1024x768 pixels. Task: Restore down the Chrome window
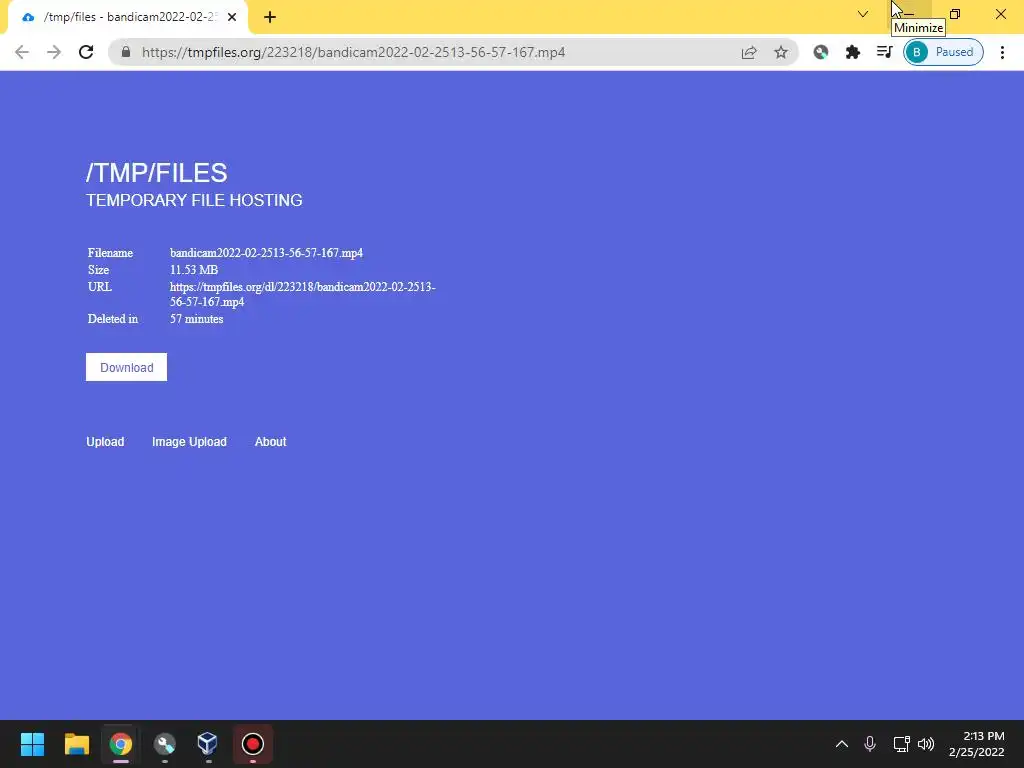pyautogui.click(x=955, y=14)
